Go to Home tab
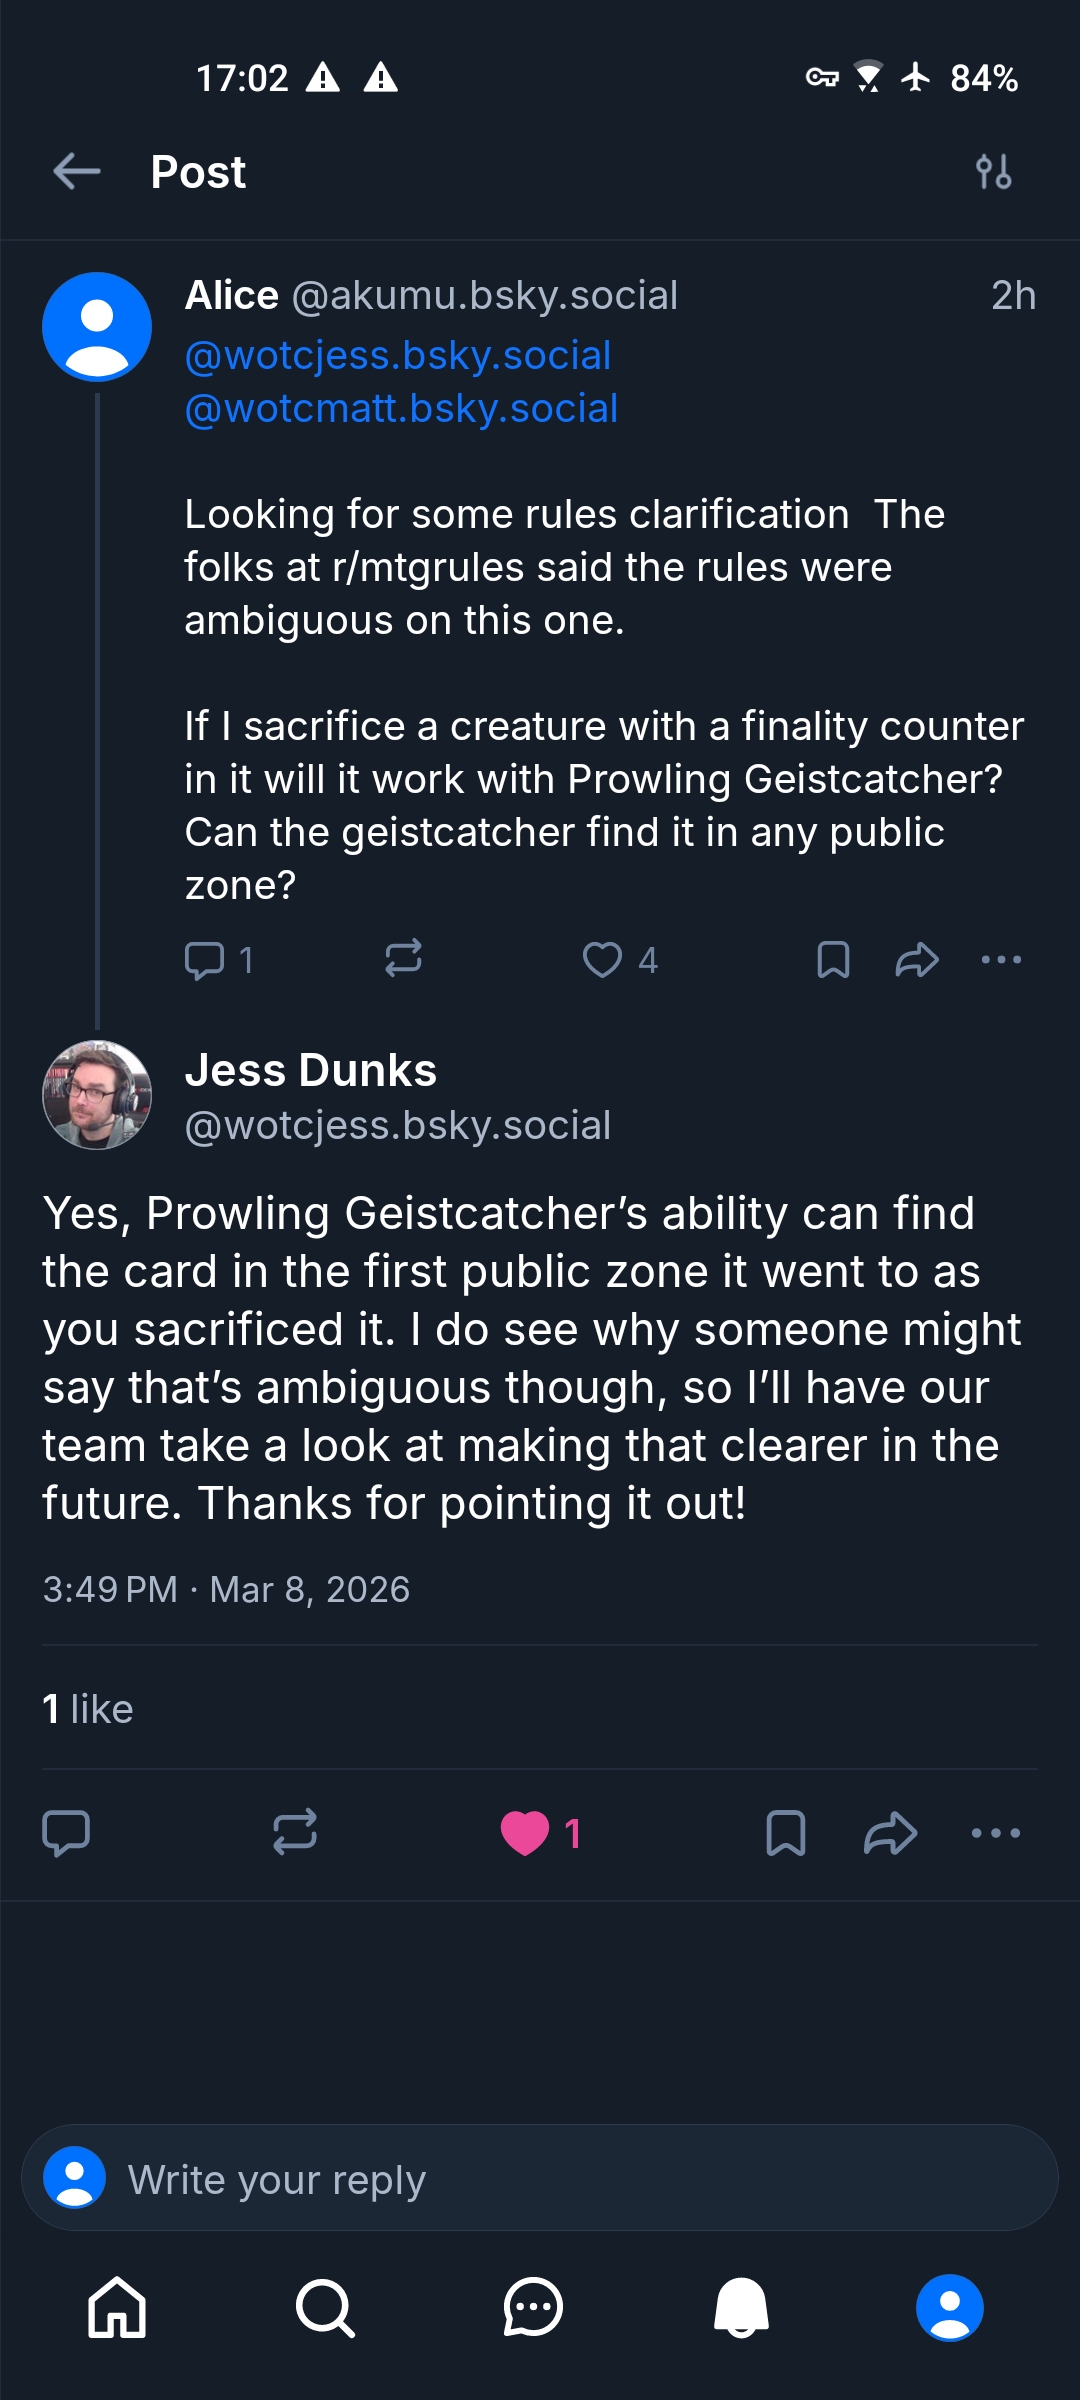 pos(117,2308)
